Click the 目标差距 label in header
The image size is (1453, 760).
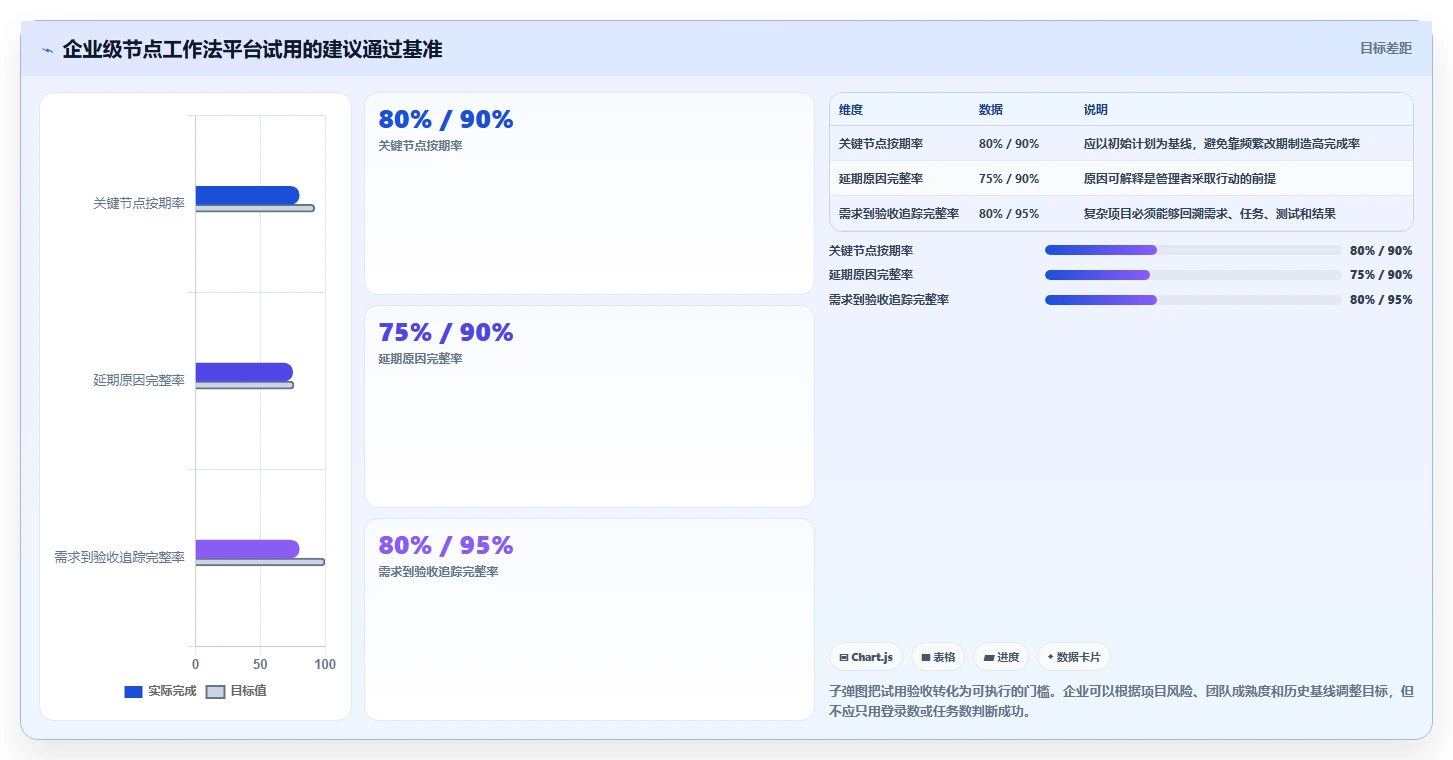1386,48
